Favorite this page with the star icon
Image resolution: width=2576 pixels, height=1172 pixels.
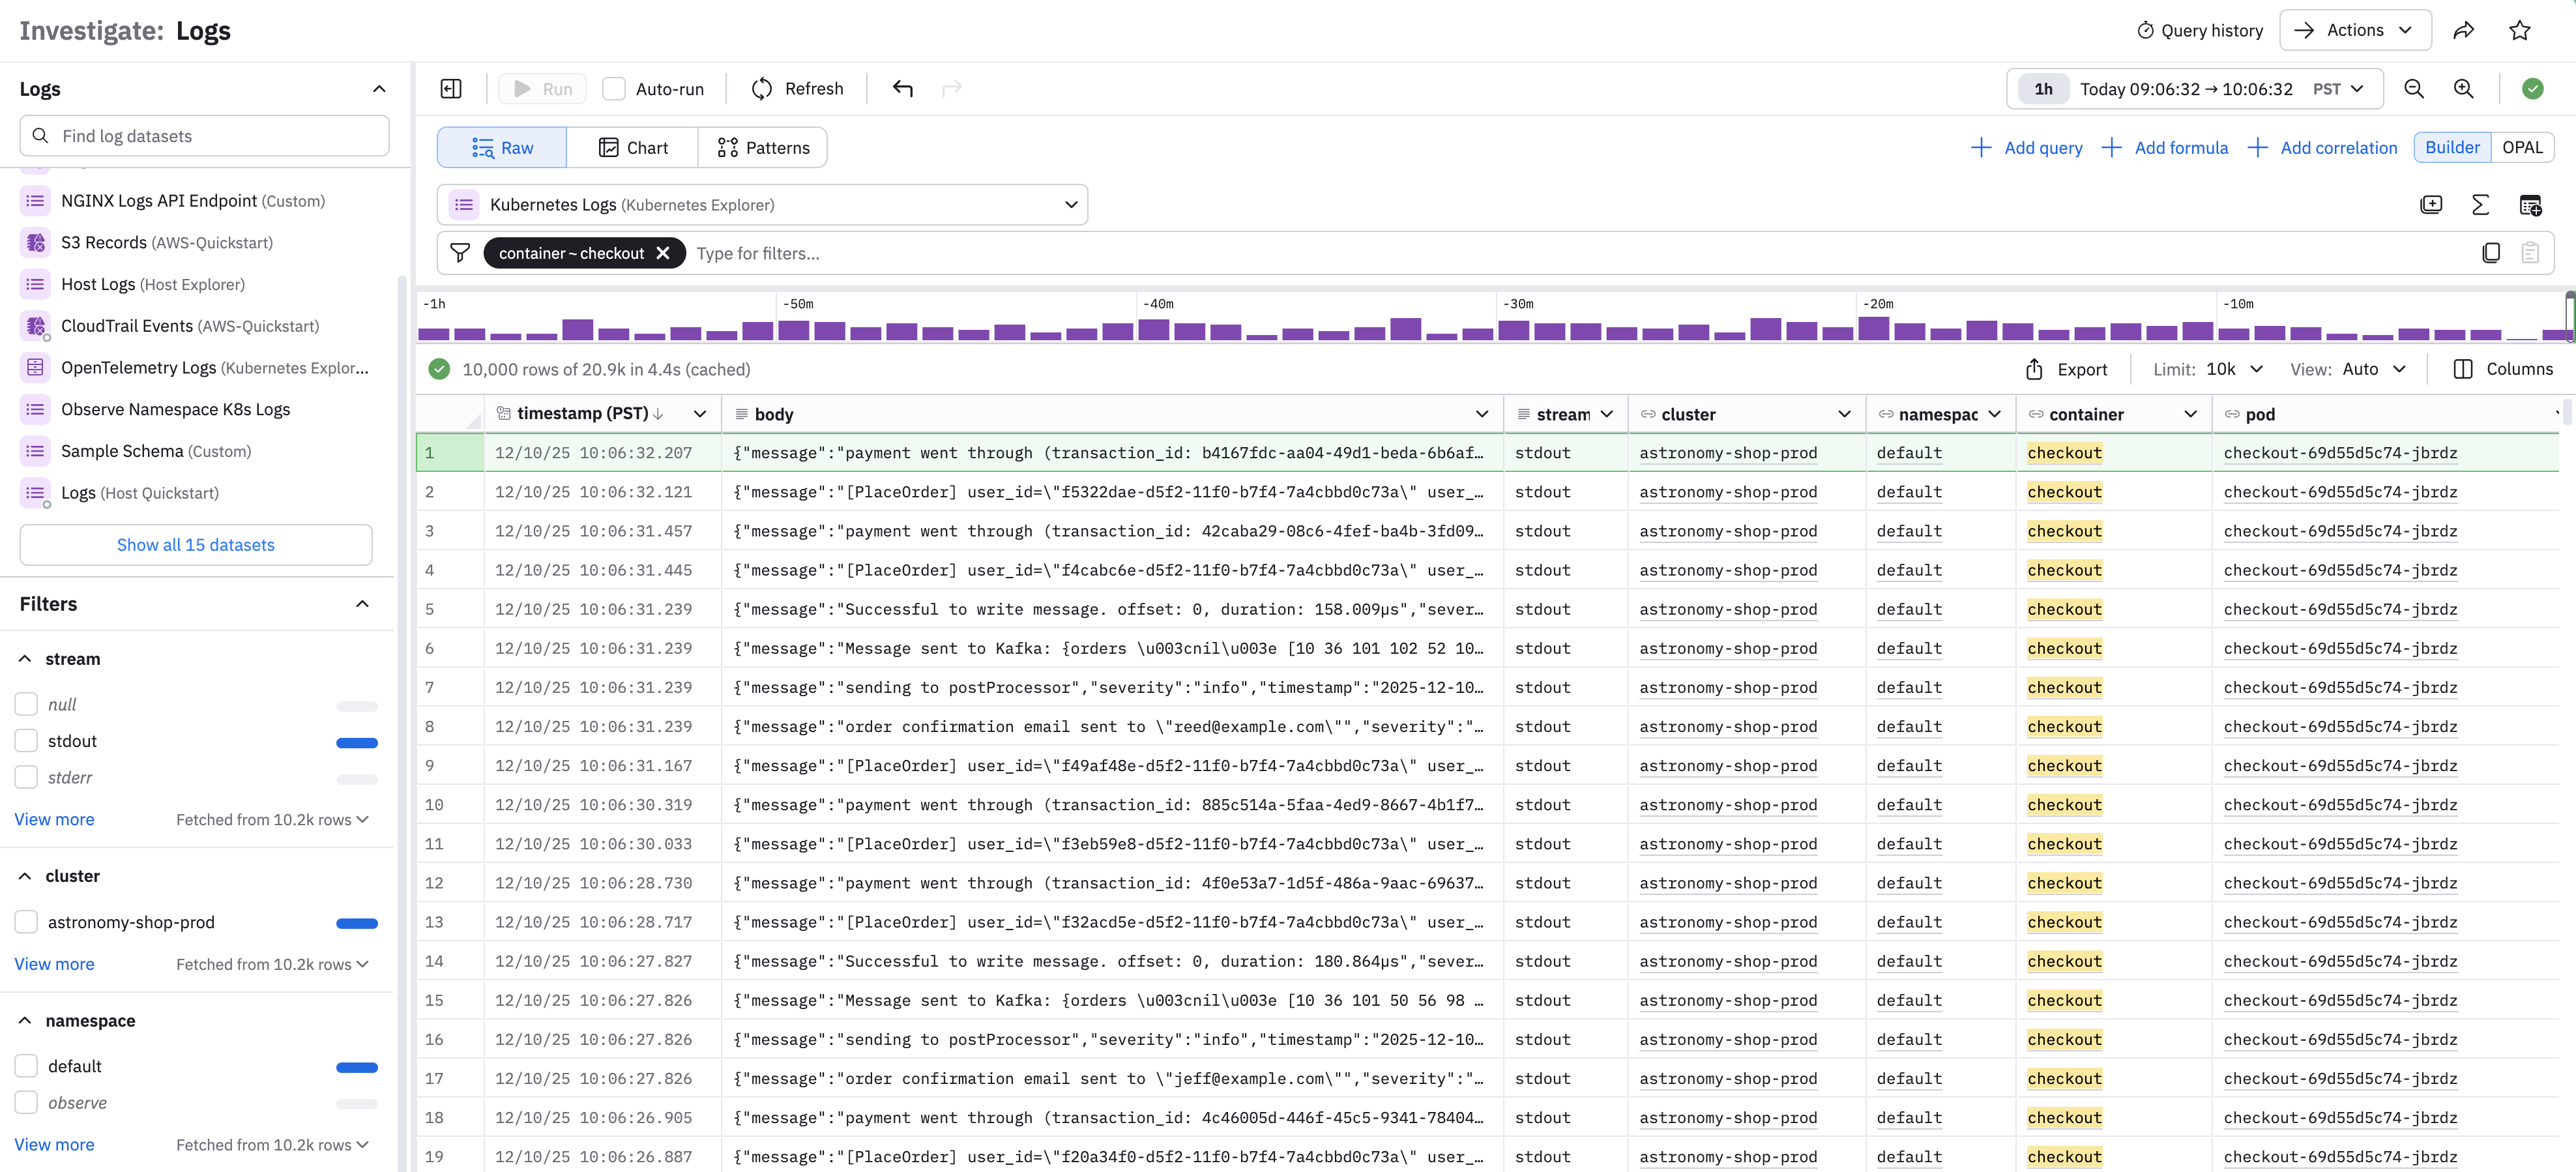pos(2520,30)
